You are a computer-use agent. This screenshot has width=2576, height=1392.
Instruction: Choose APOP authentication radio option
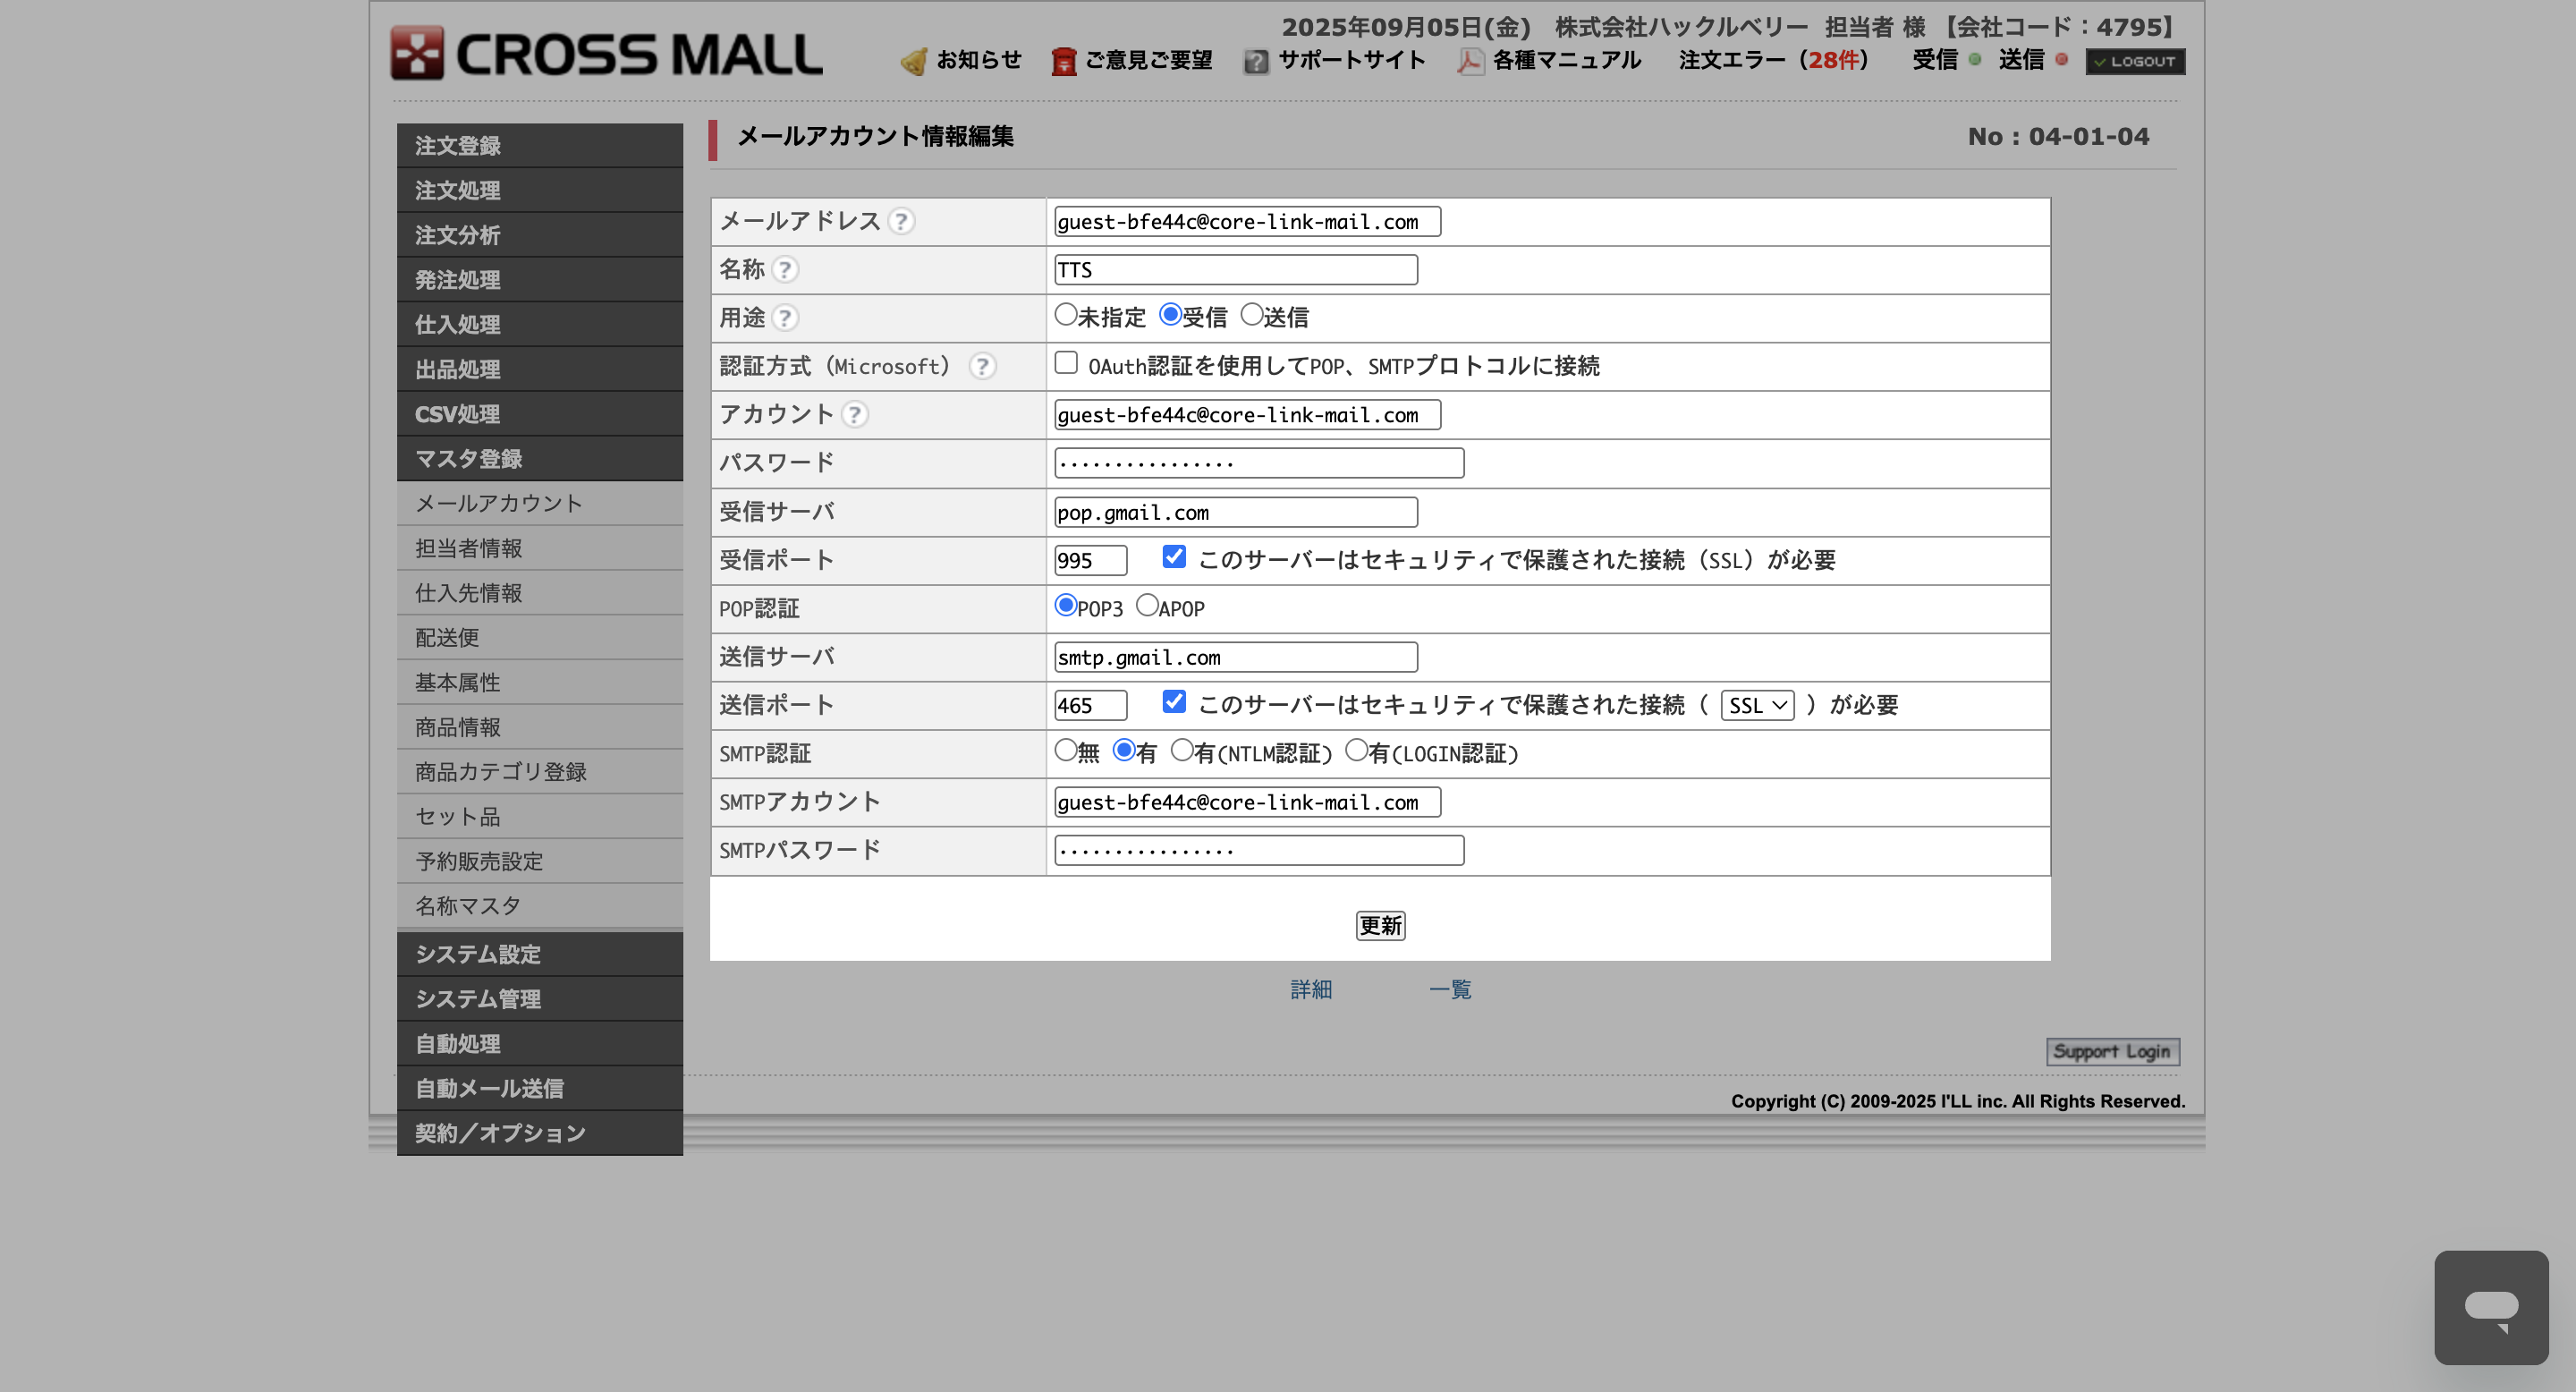point(1147,606)
